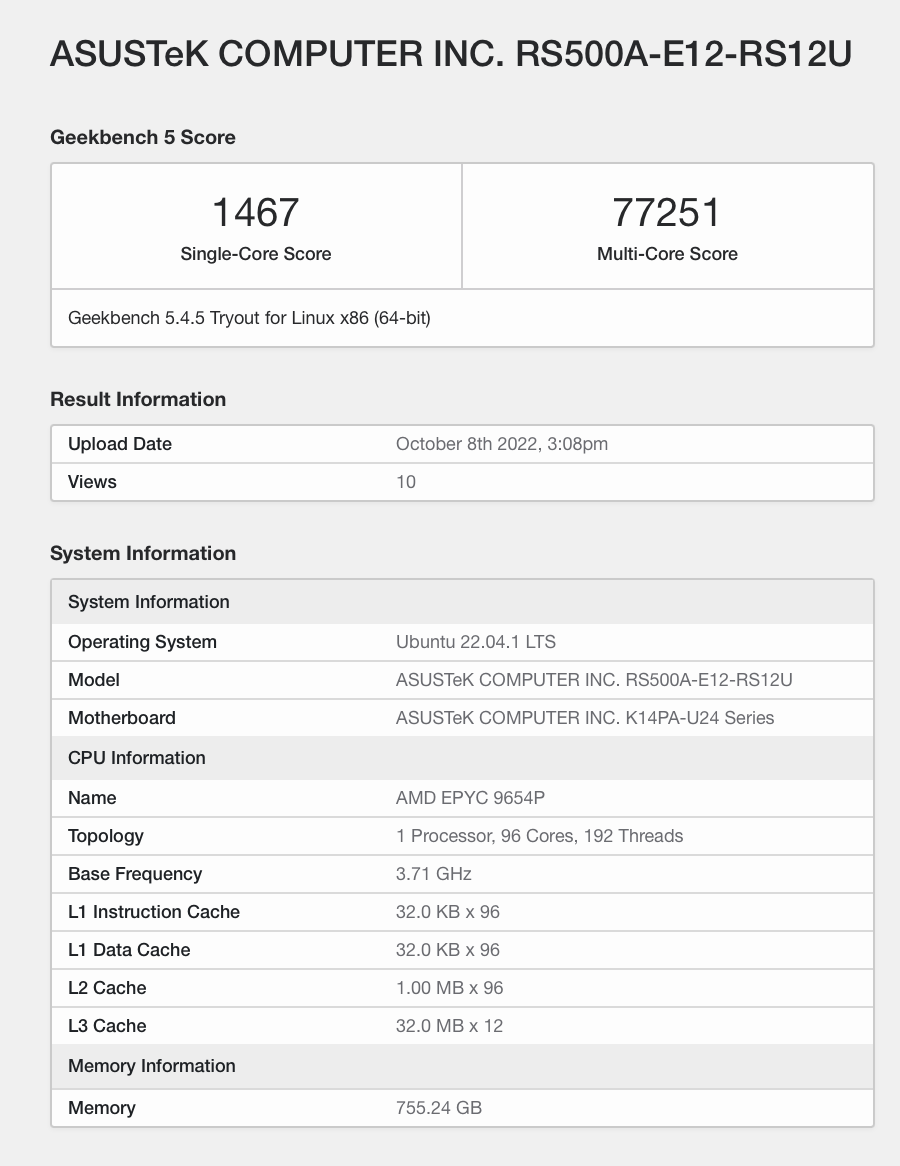Click the Multi-Core Score 77251
Screen dimensions: 900x1166
[667, 212]
